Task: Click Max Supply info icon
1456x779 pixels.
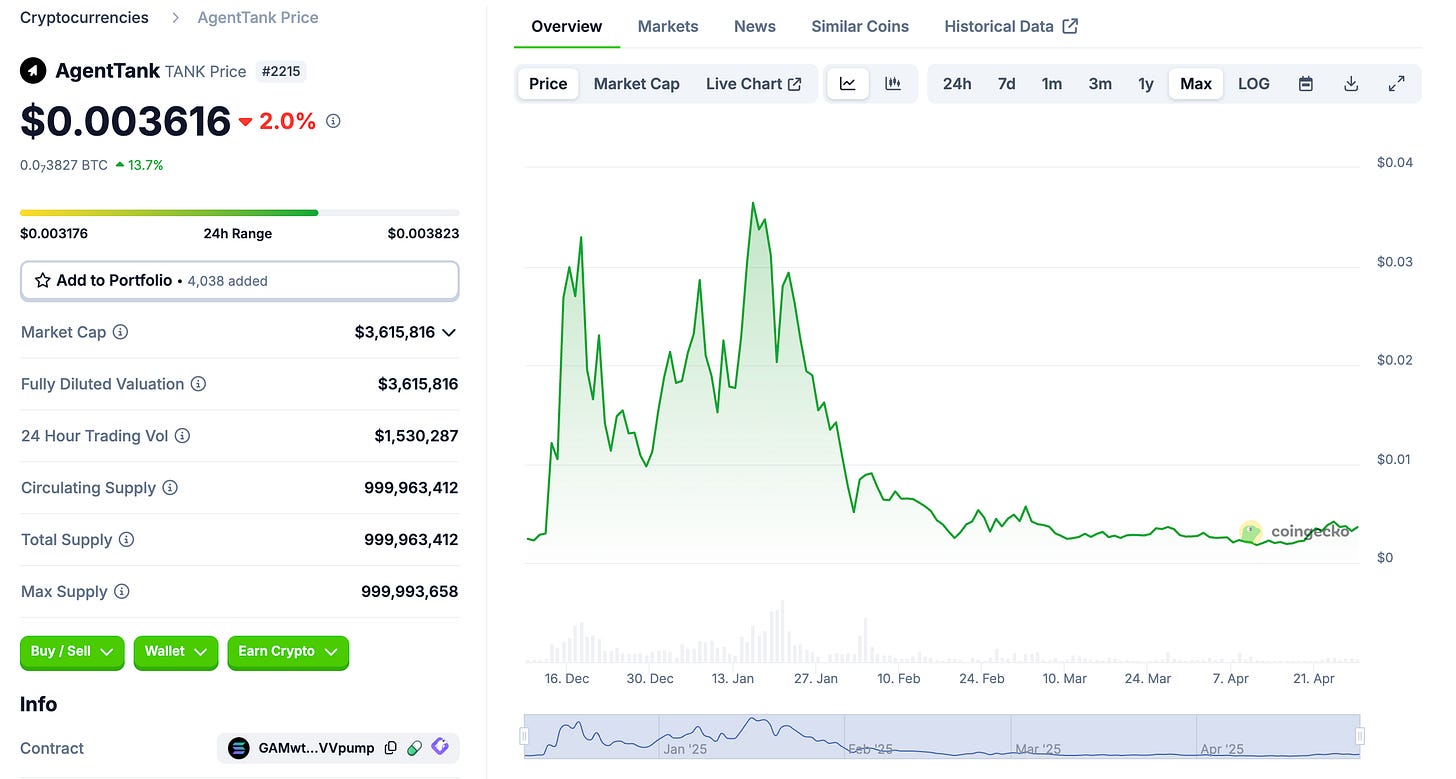Action: point(121,592)
